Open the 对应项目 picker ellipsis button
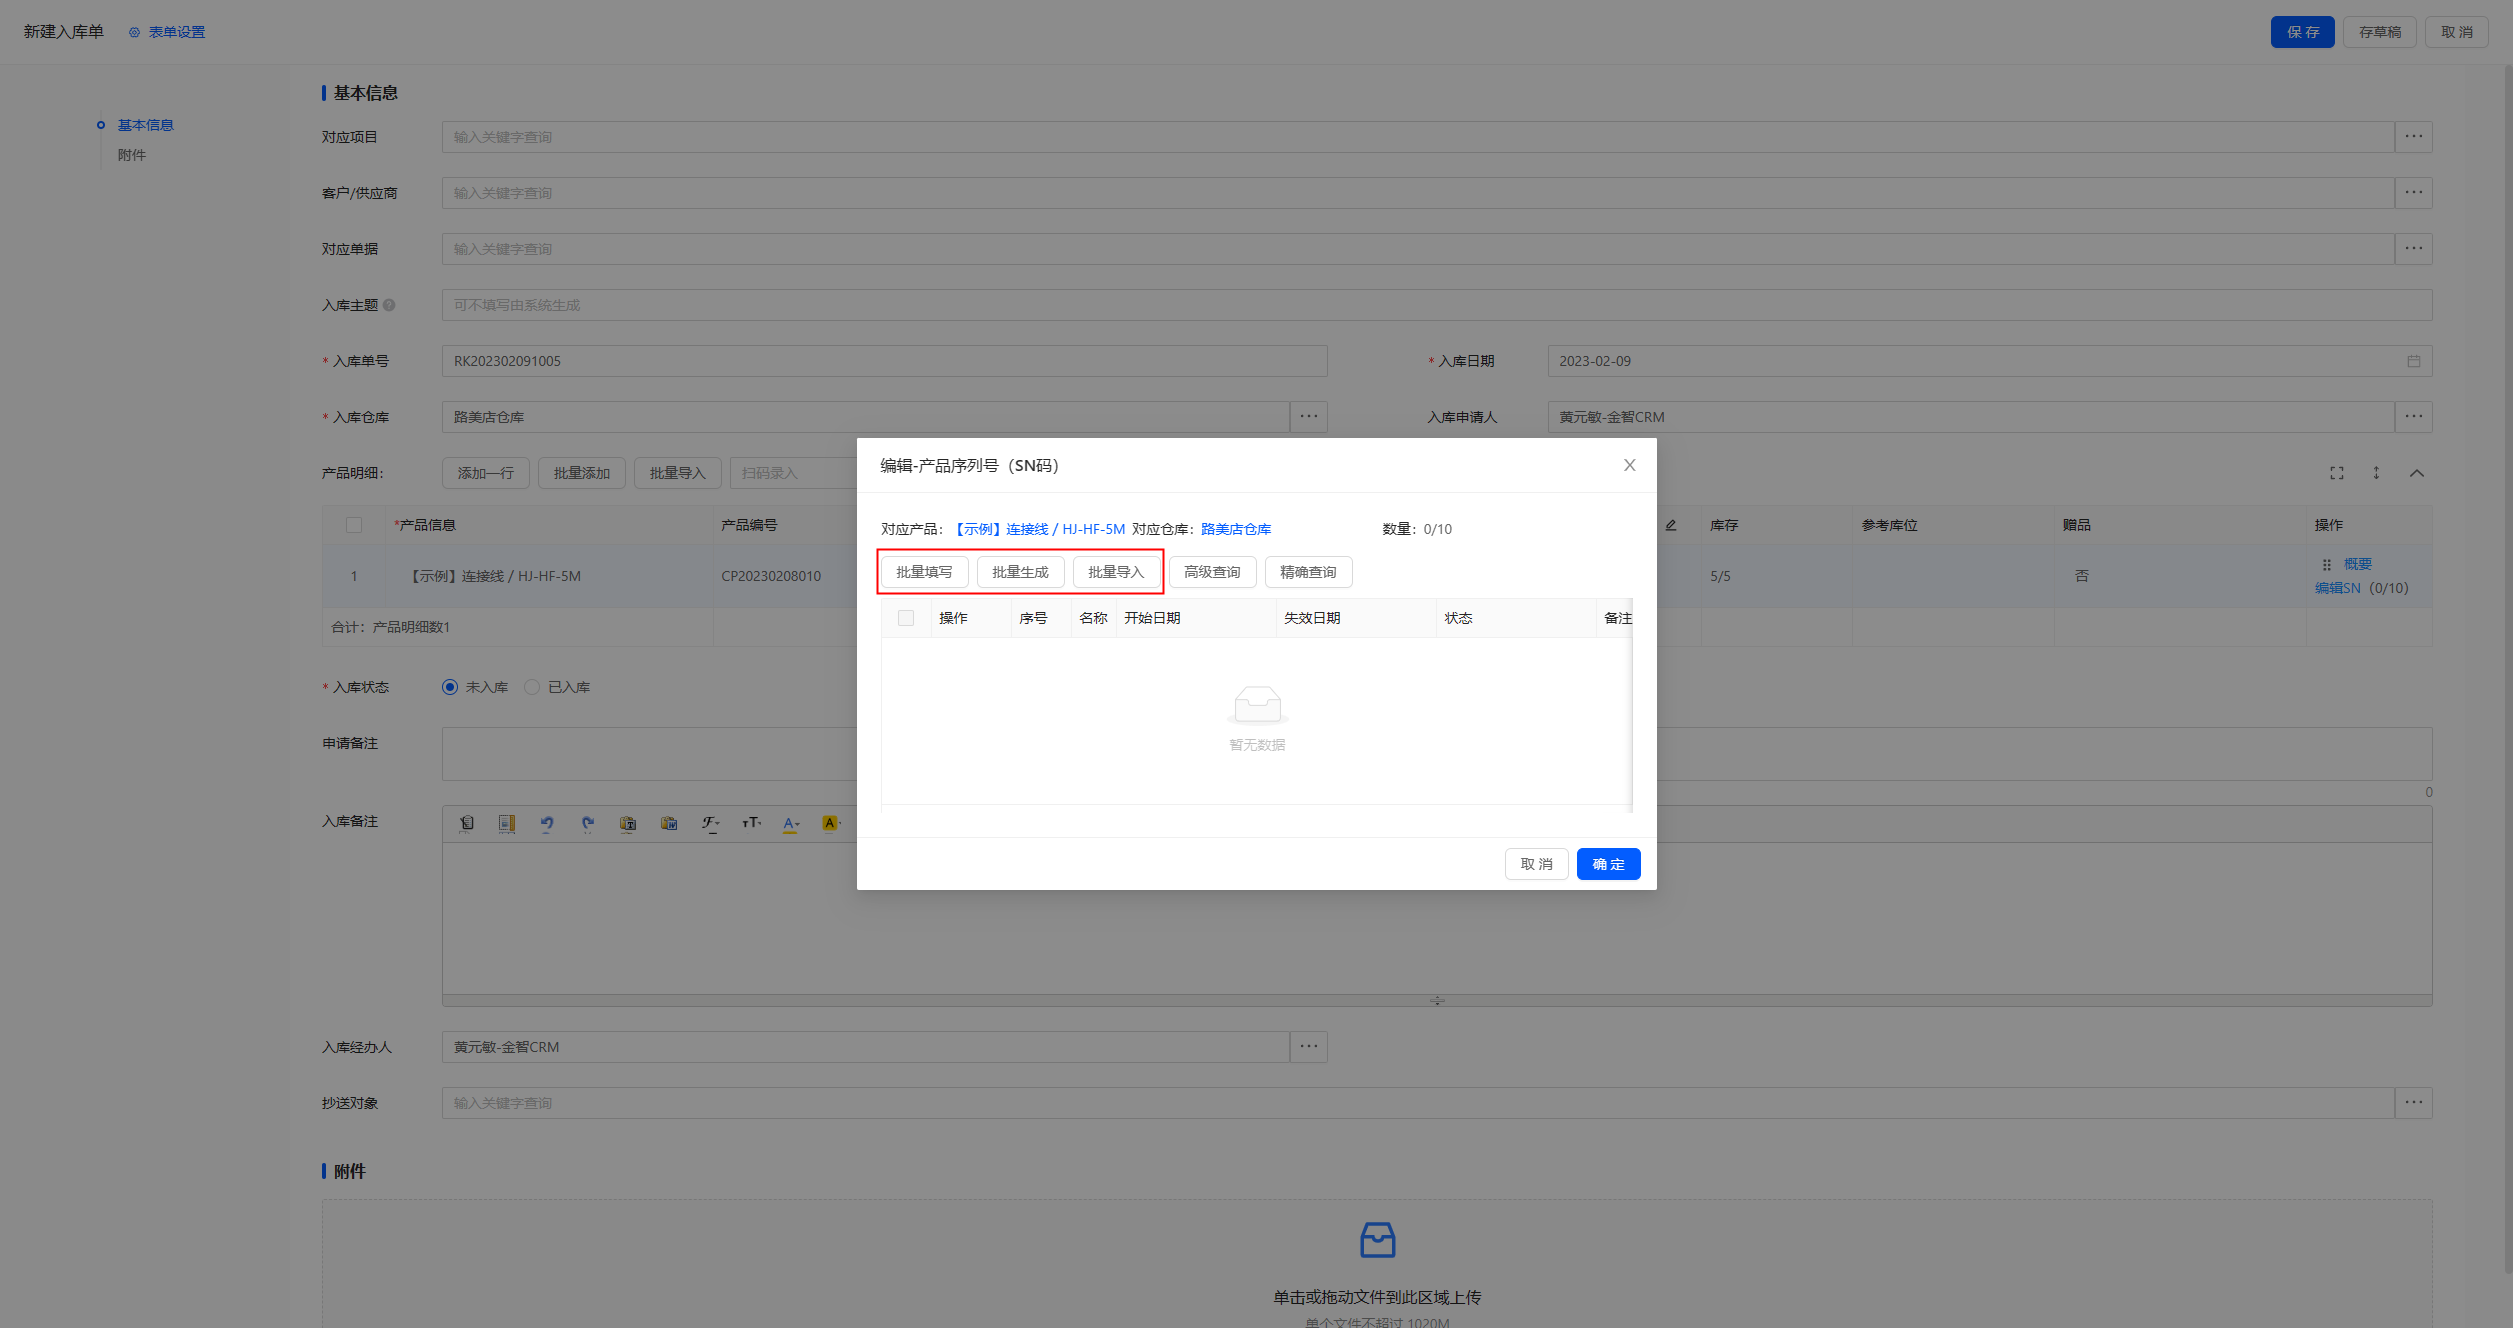 pyautogui.click(x=2413, y=137)
